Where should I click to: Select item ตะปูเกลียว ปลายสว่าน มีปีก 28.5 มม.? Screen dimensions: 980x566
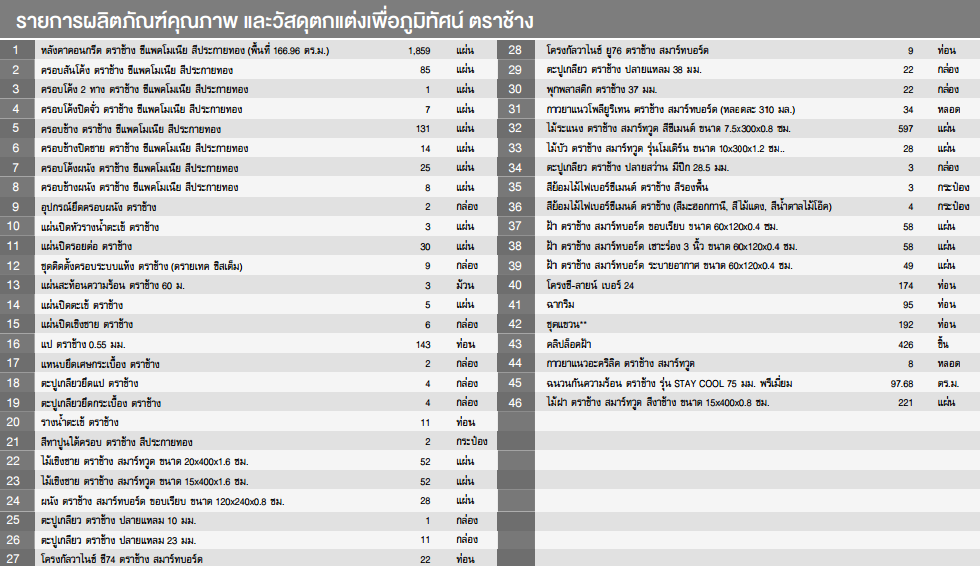tap(638, 168)
